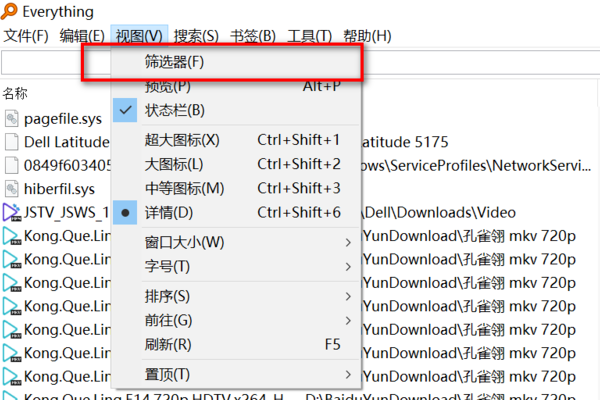Viewport: 600px width, 400px height.
Task: Open the 帮助(H) menu
Action: click(x=367, y=36)
